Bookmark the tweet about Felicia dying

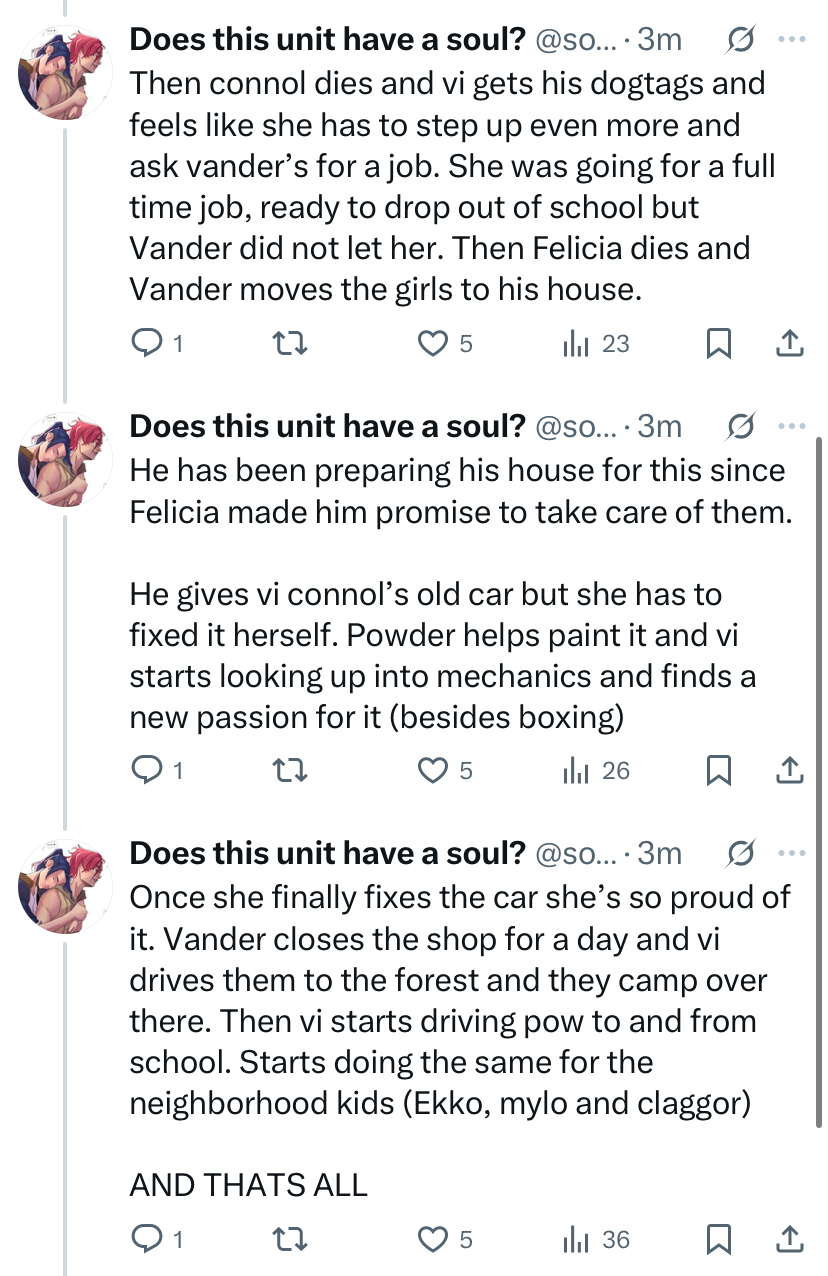[719, 344]
